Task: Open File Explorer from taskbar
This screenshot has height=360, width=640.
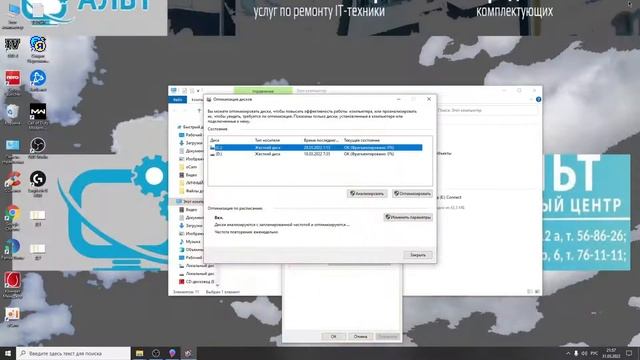Action: (x=140, y=353)
